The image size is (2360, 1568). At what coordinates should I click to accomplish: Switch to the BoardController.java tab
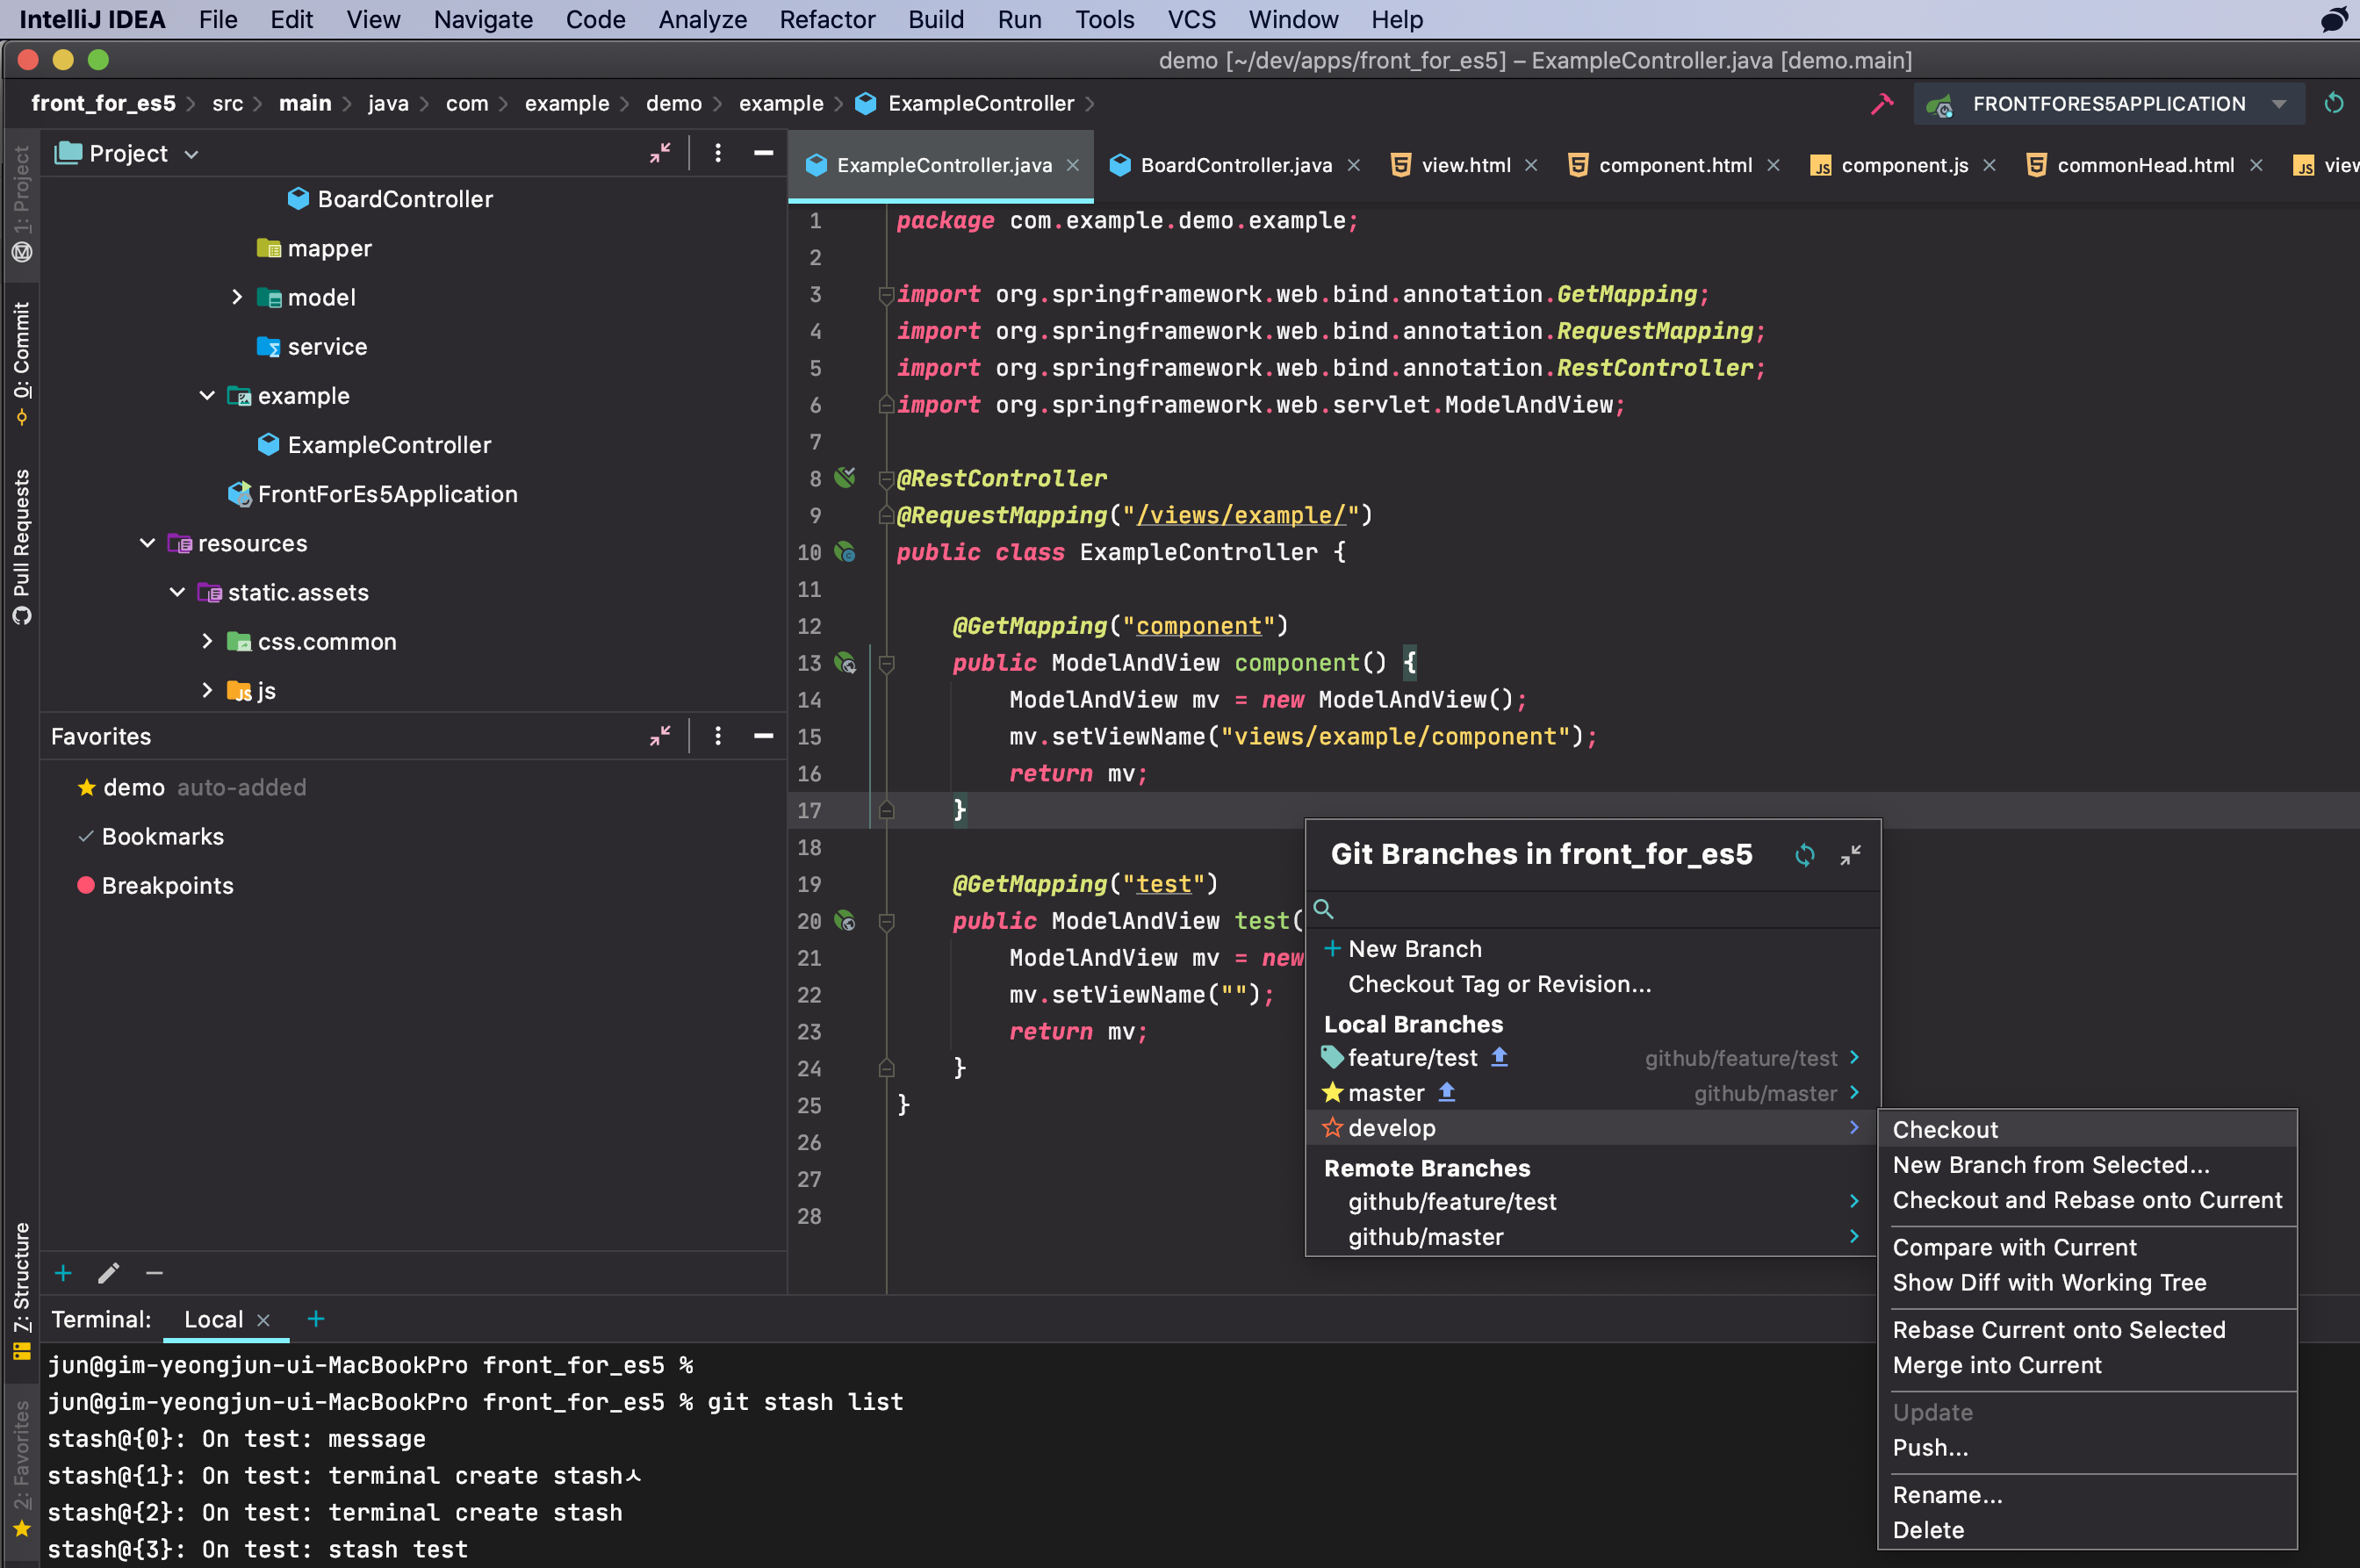[1235, 165]
